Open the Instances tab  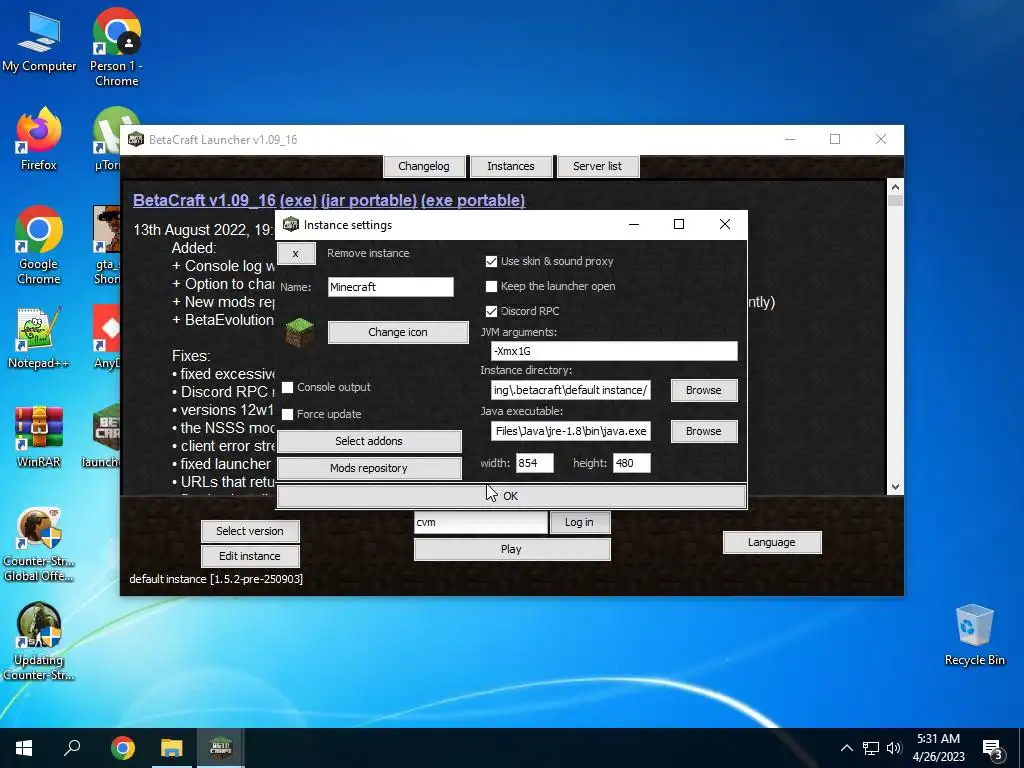point(511,166)
